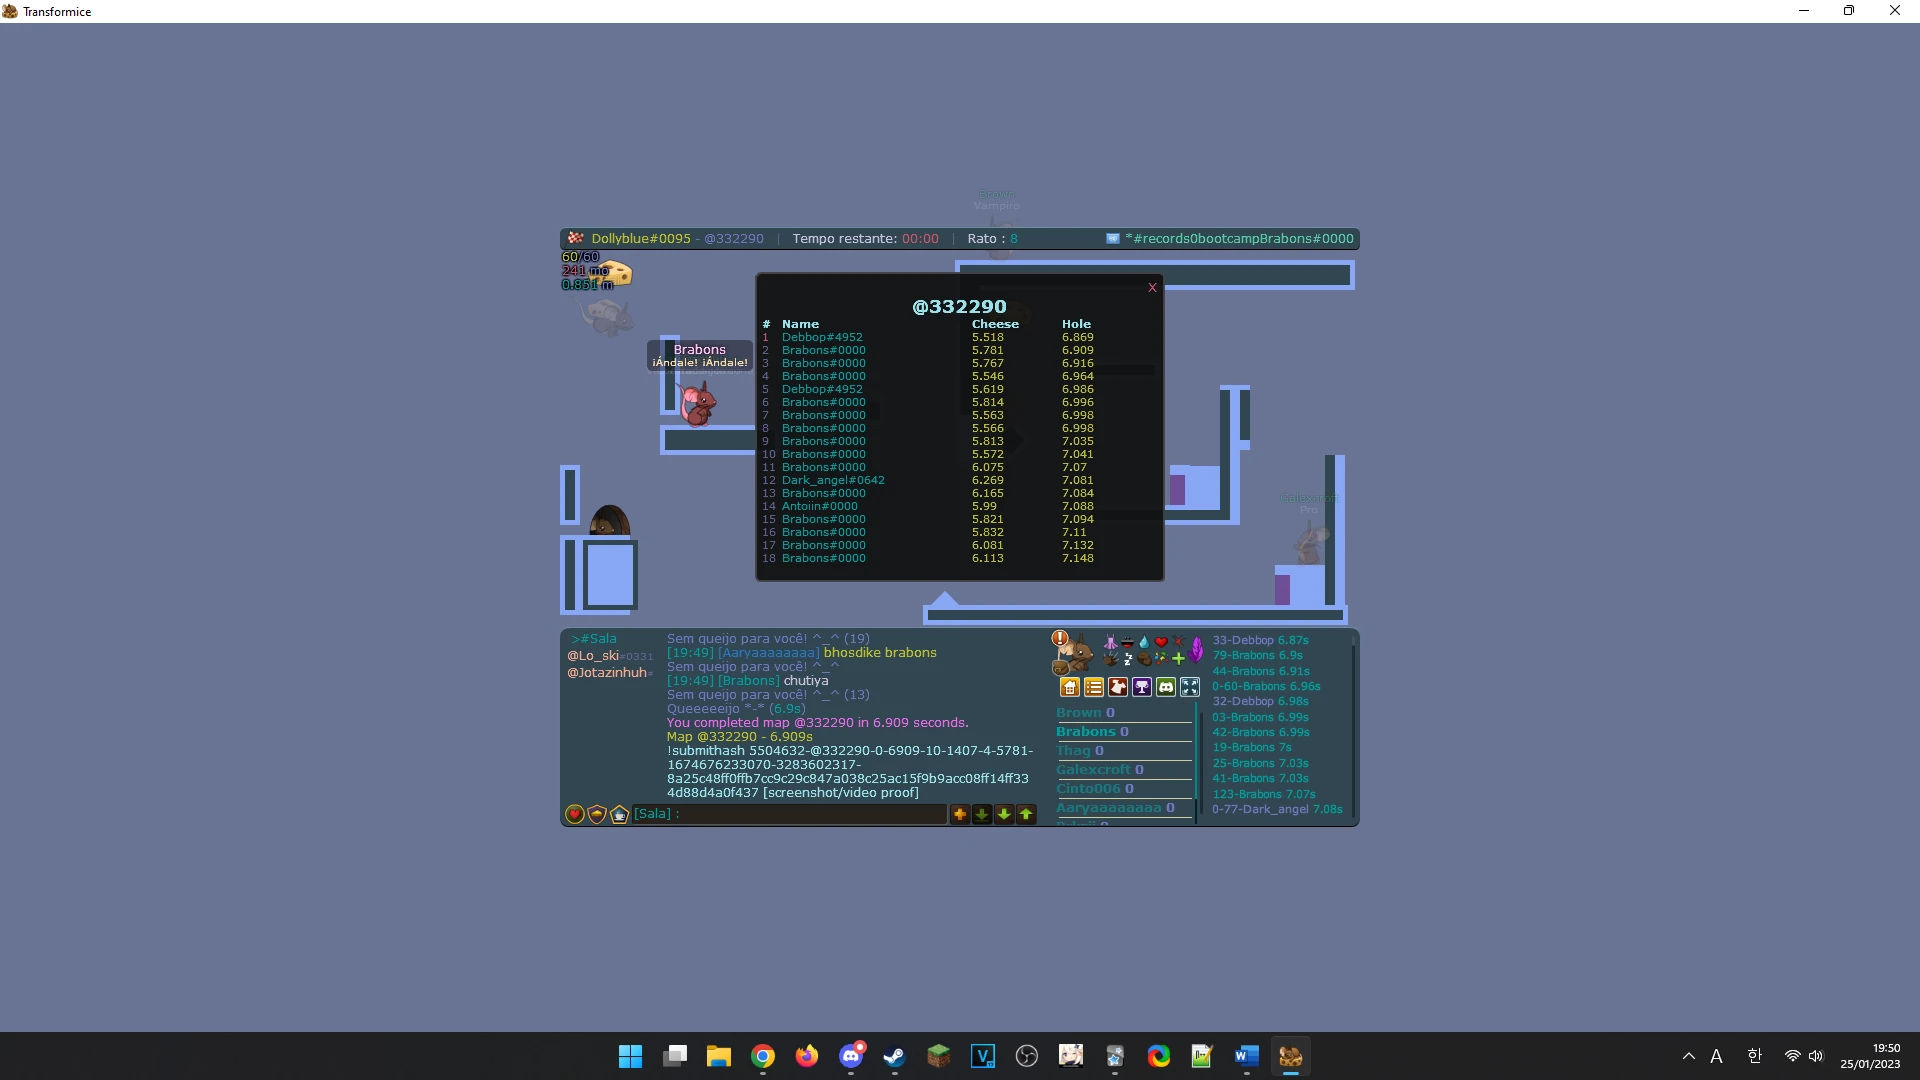Show hidden system tray icons

coord(1689,1056)
